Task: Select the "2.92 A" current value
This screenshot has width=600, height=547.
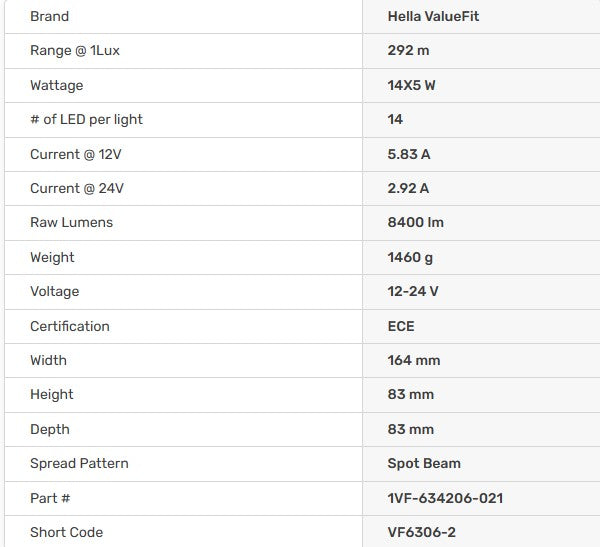Action: 408,188
